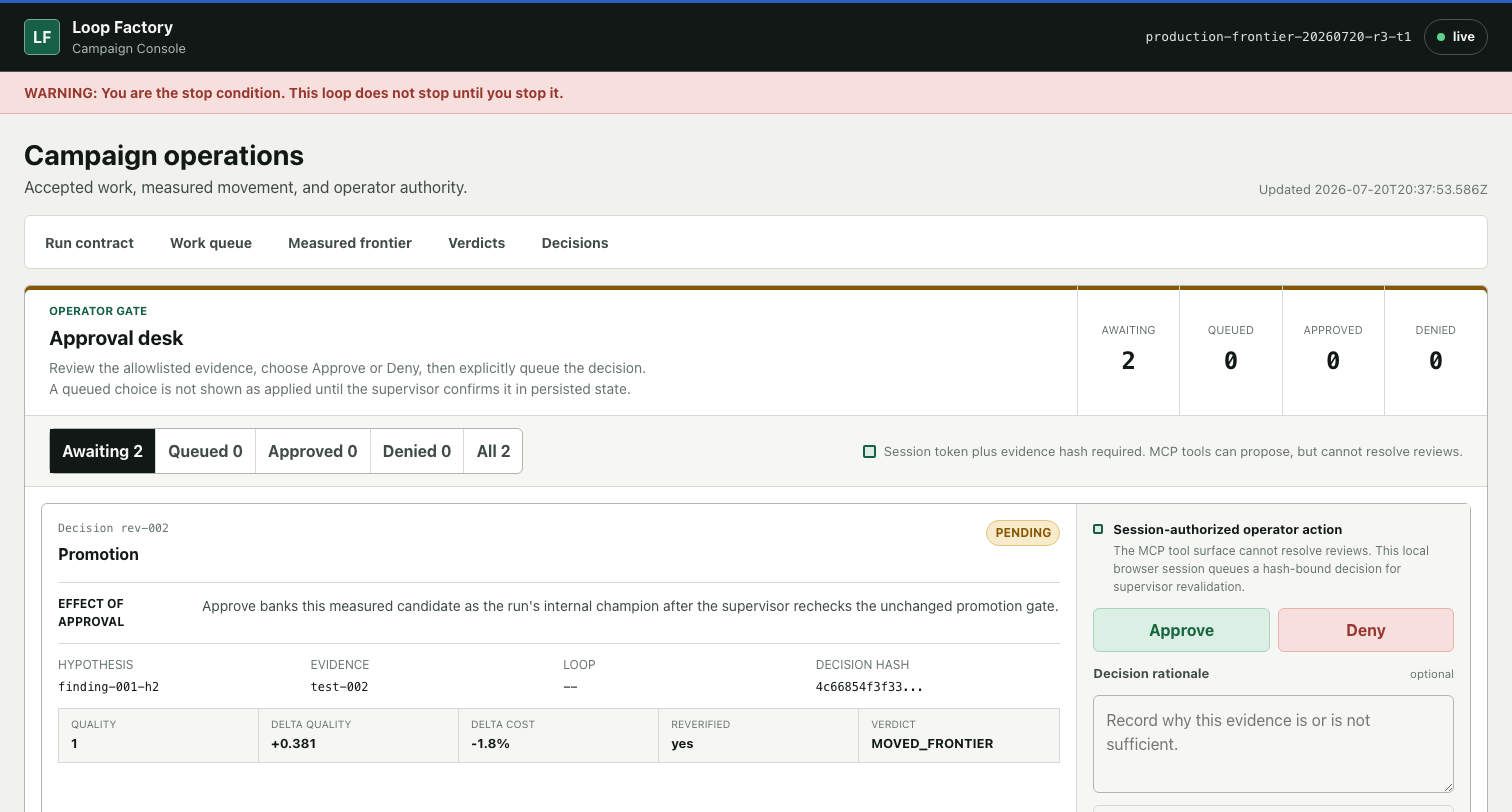Viewport: 1512px width, 812px height.
Task: Click hypothesis value finding-001-h2
Action: (109, 687)
